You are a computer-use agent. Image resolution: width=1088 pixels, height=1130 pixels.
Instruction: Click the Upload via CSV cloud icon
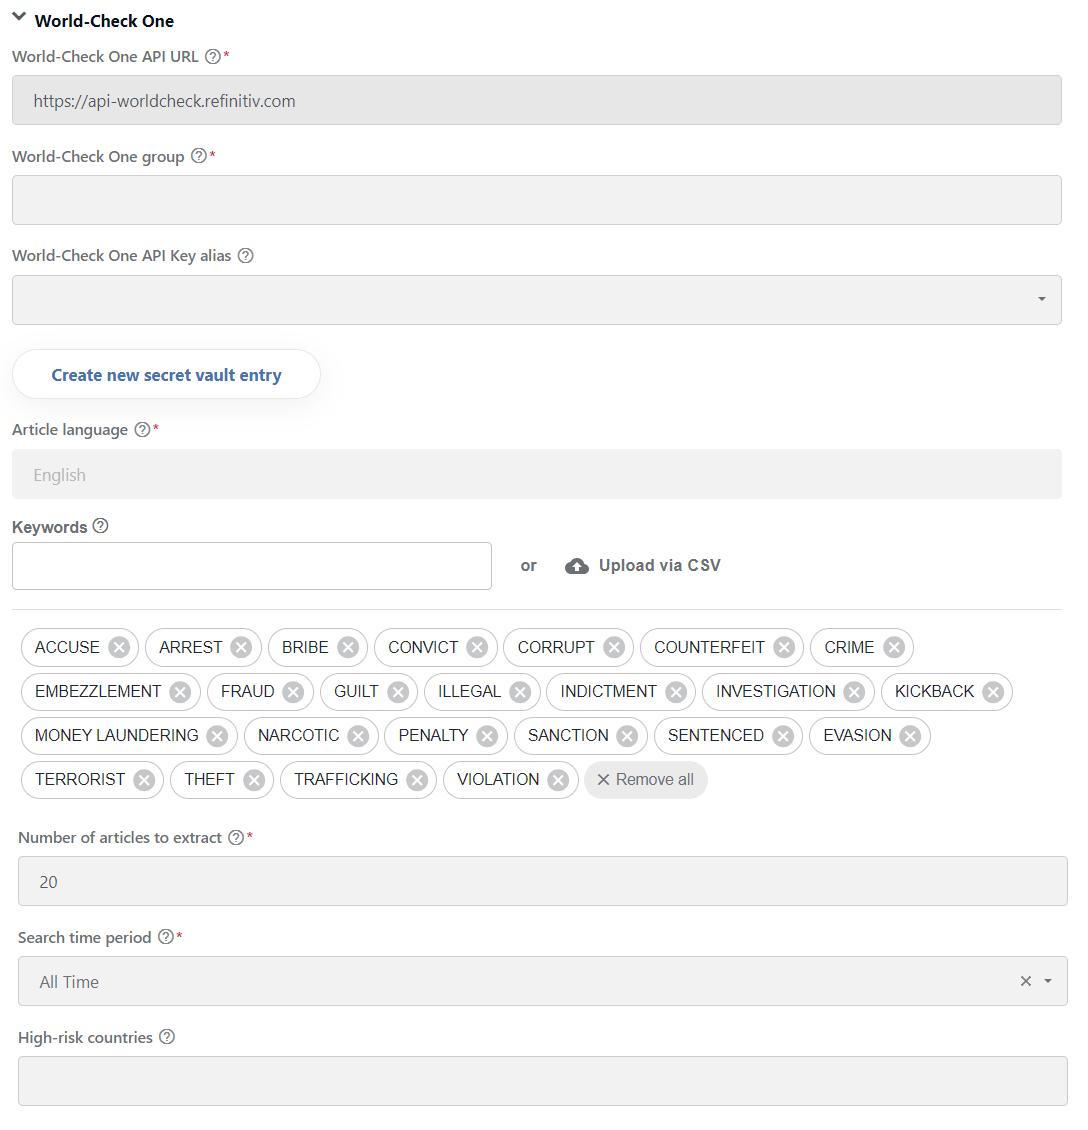coord(576,566)
